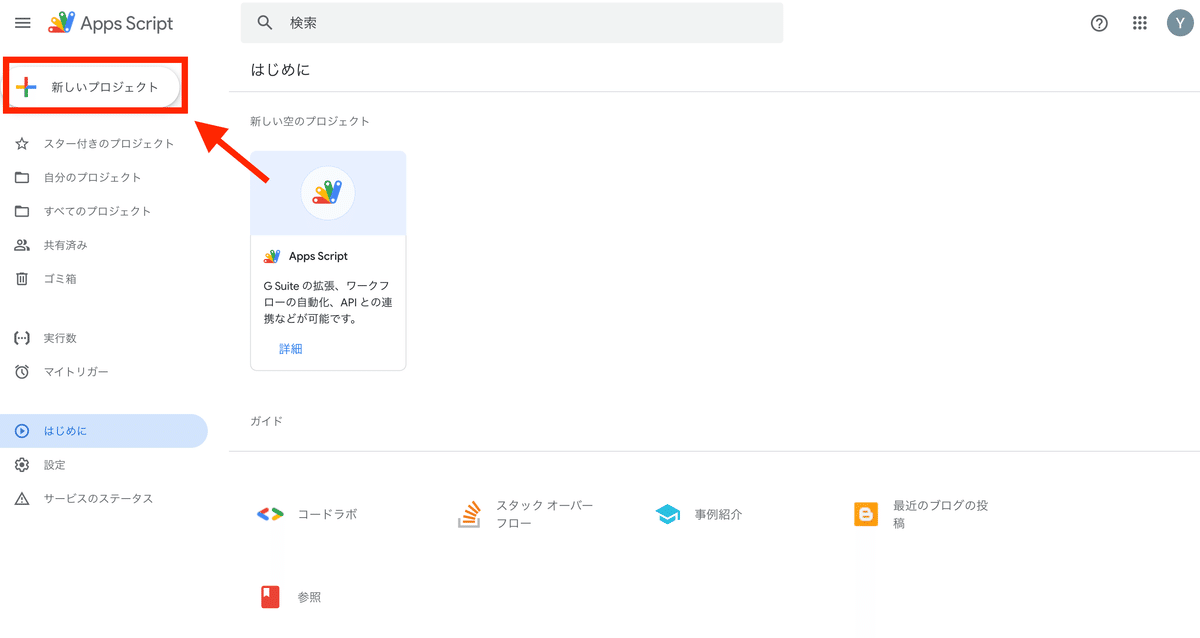Open the Google apps grid

tap(1139, 23)
